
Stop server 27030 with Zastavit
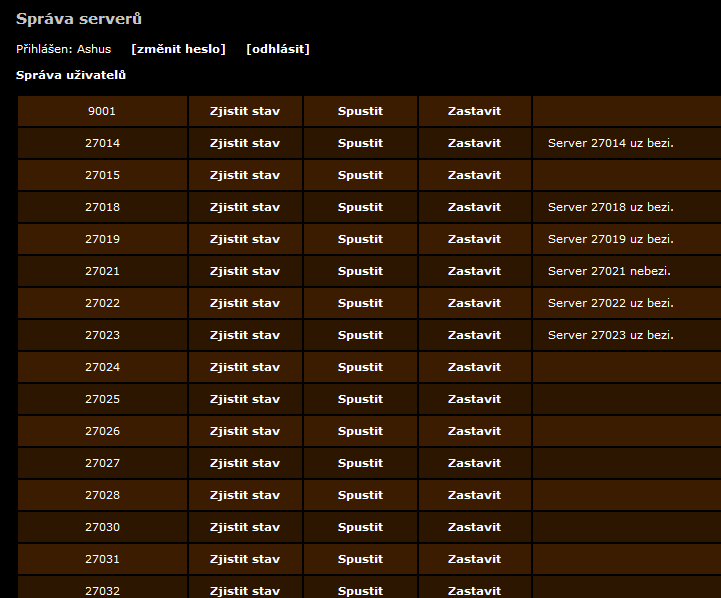coord(474,527)
